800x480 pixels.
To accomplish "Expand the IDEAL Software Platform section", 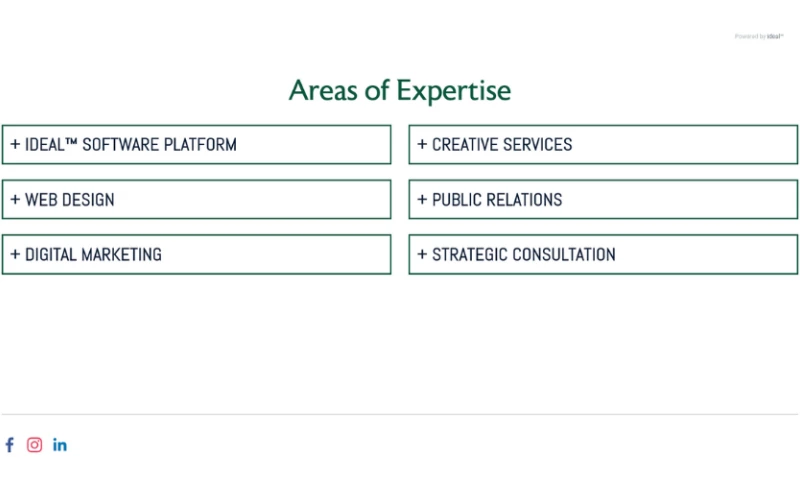I will click(196, 145).
